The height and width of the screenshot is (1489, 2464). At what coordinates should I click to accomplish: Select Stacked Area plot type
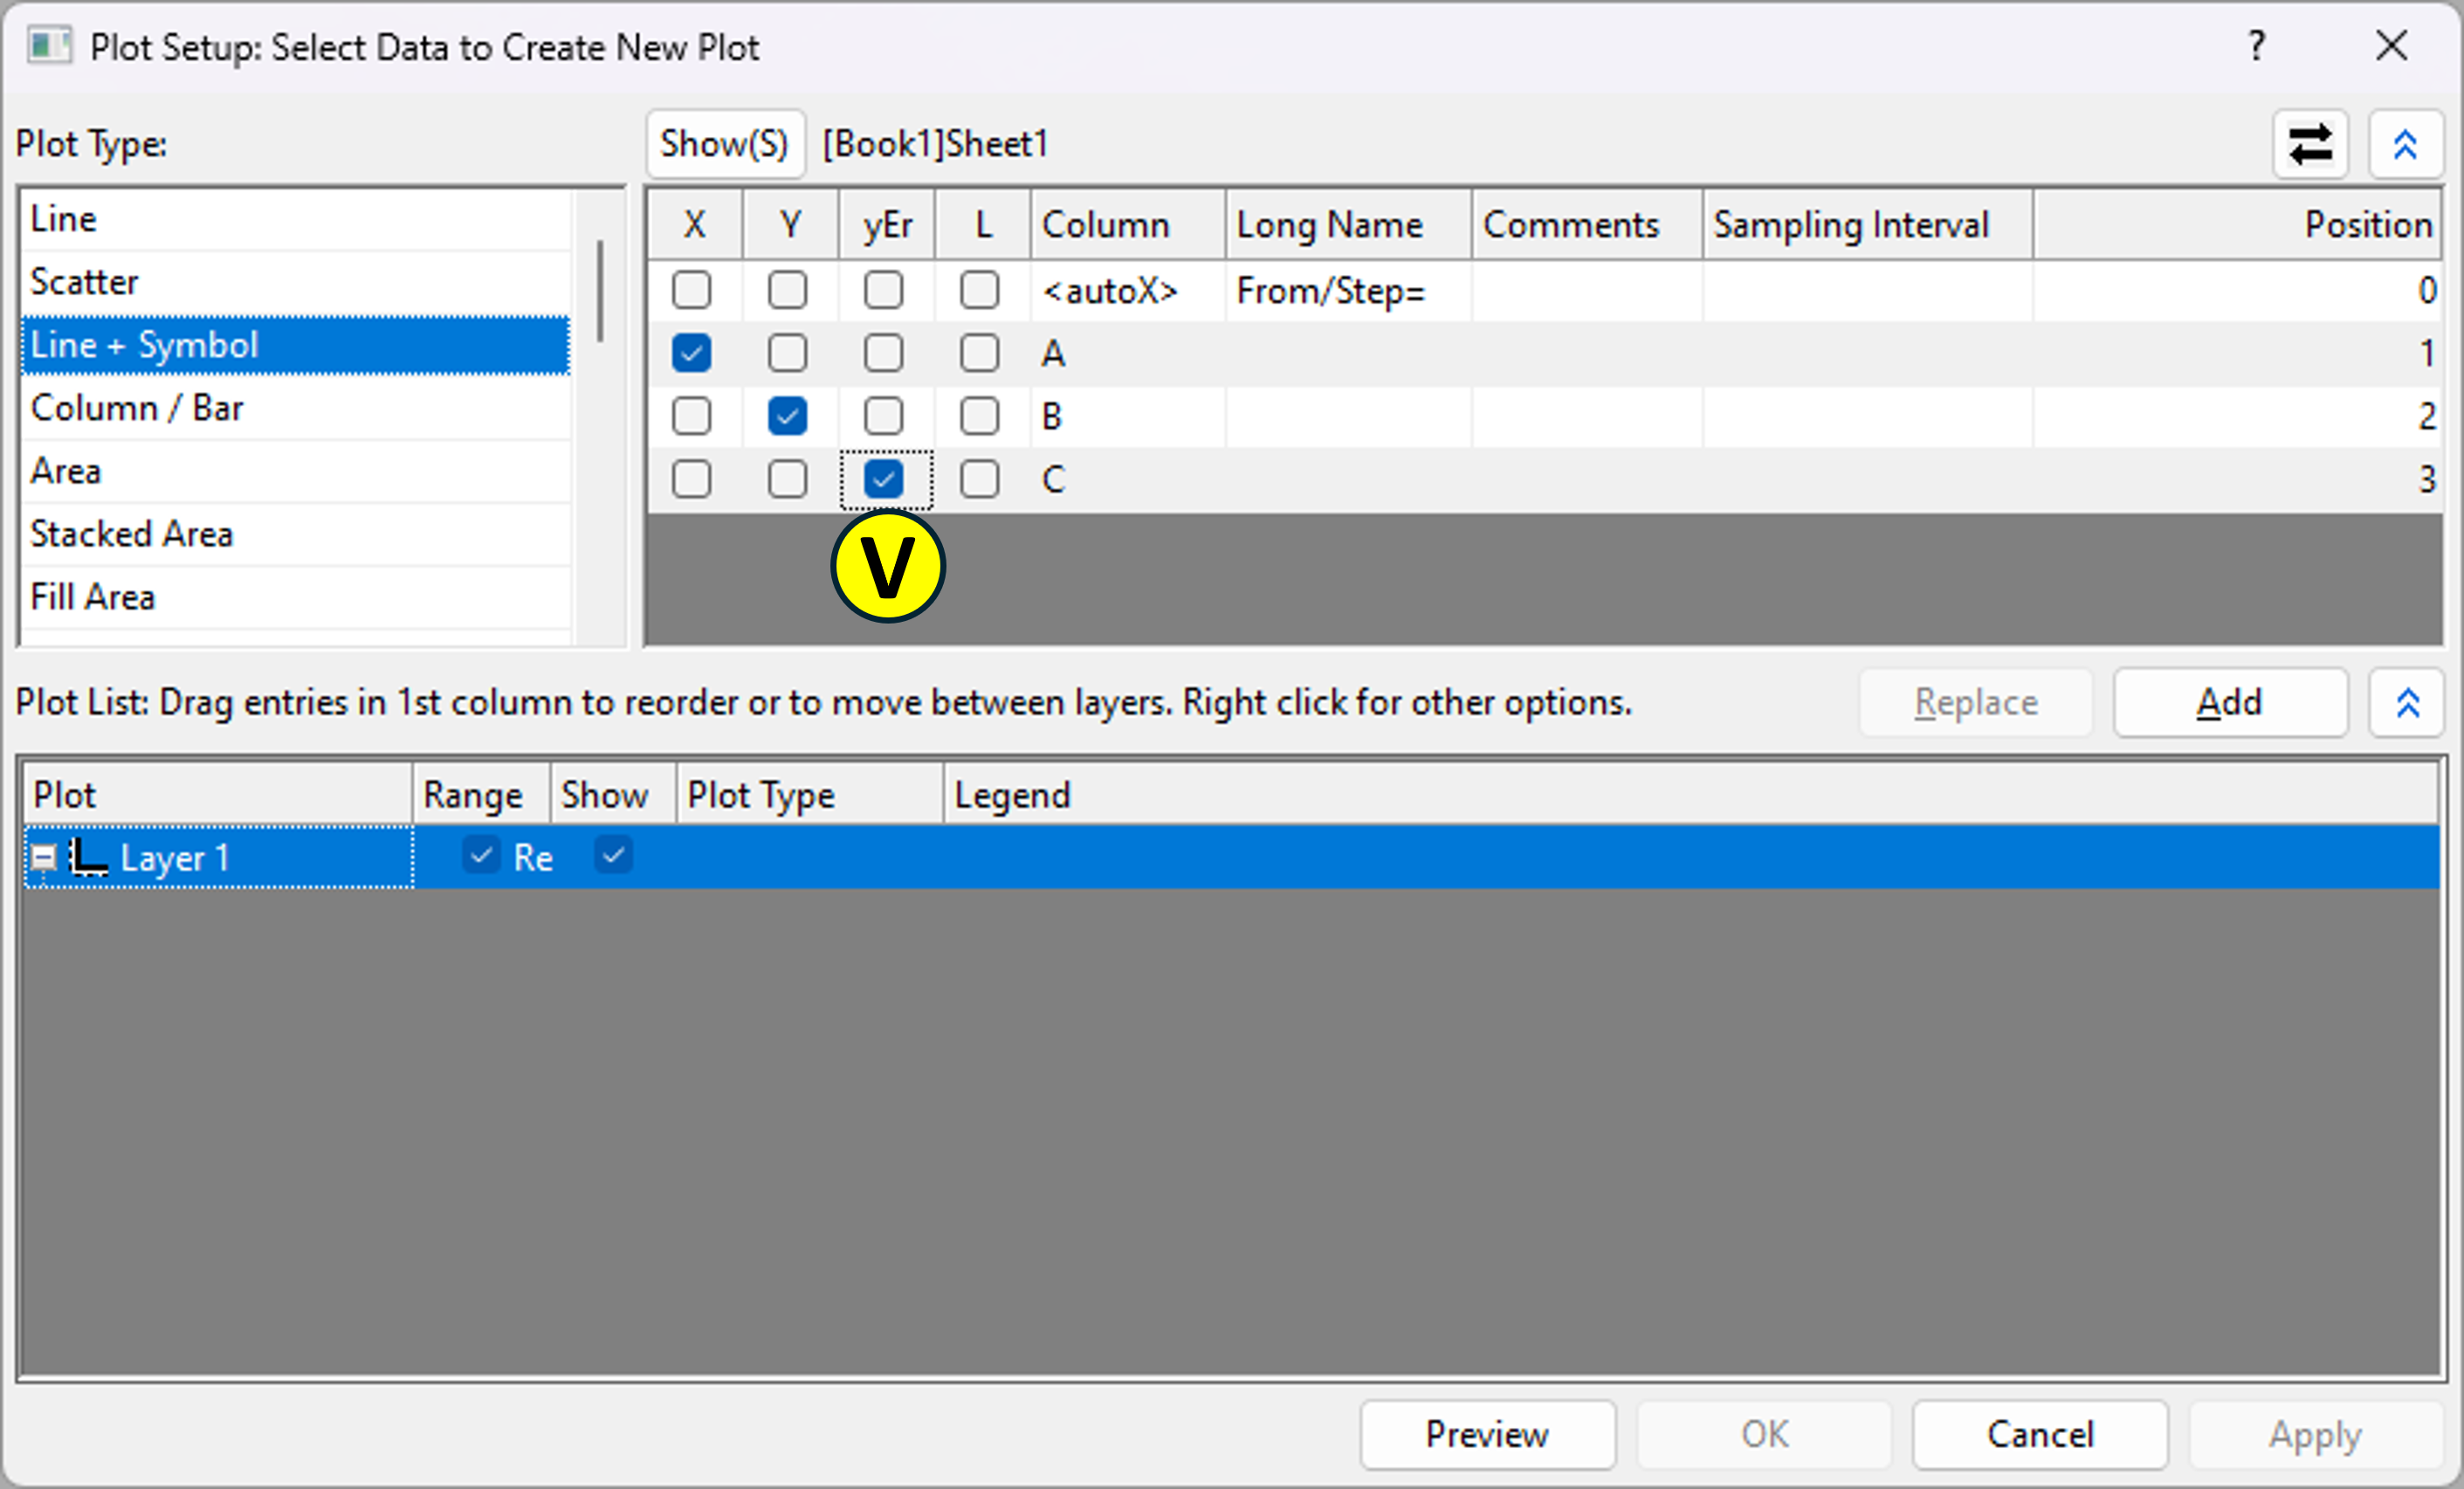click(x=131, y=534)
